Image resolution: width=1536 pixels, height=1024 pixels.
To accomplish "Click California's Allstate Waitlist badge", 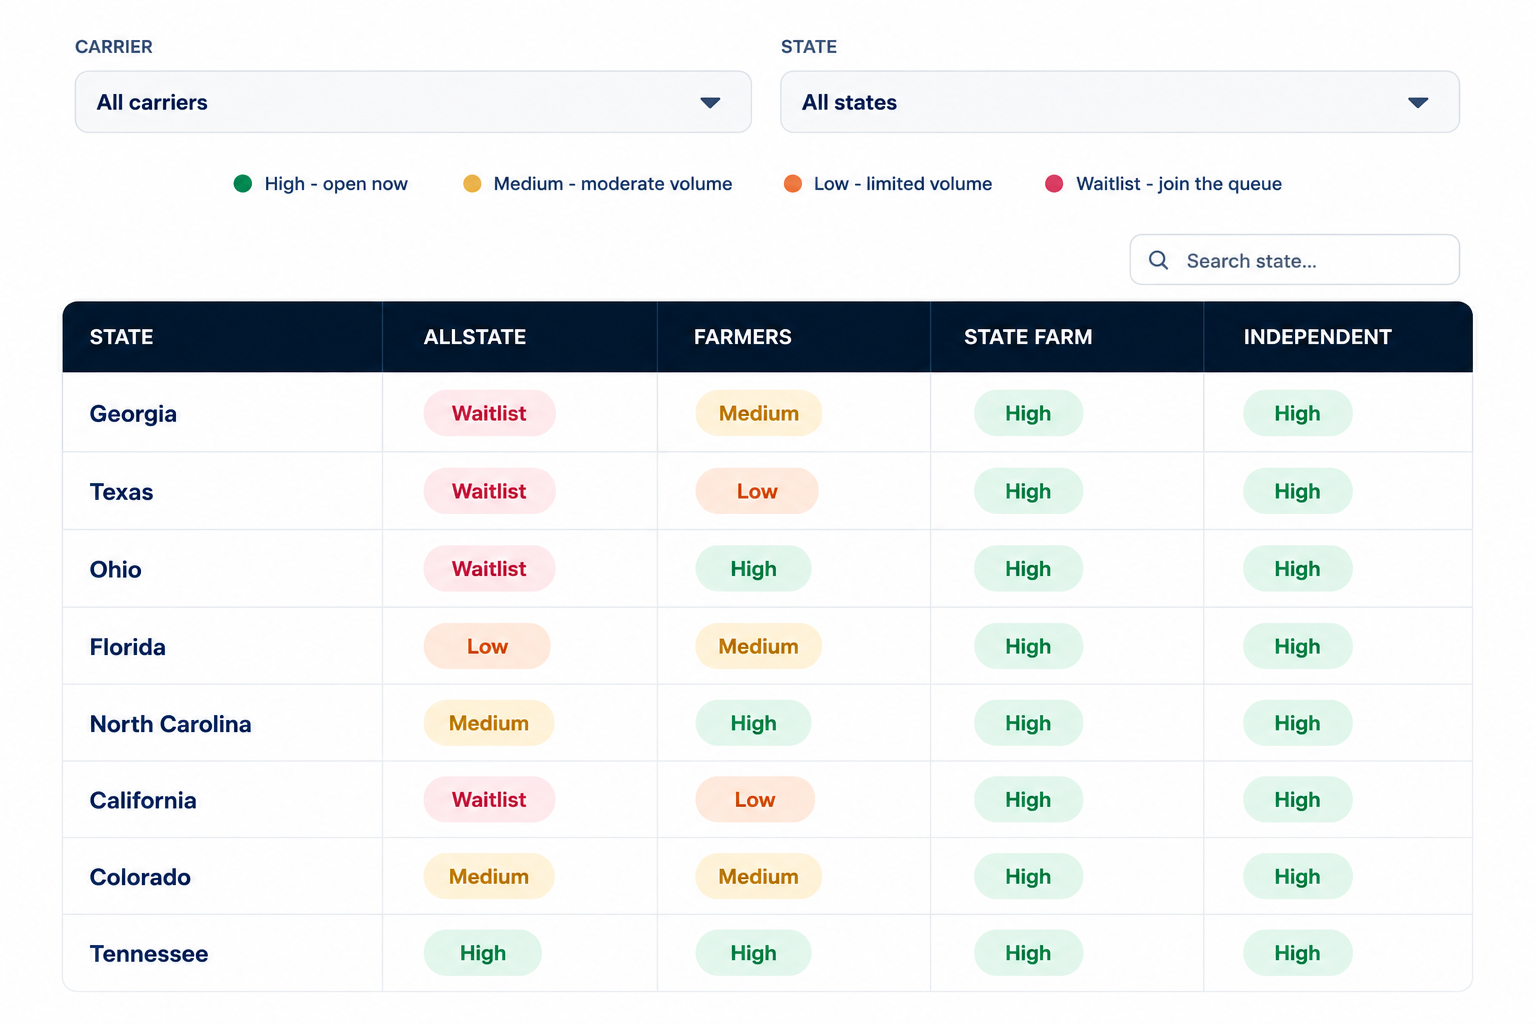I will click(x=489, y=799).
